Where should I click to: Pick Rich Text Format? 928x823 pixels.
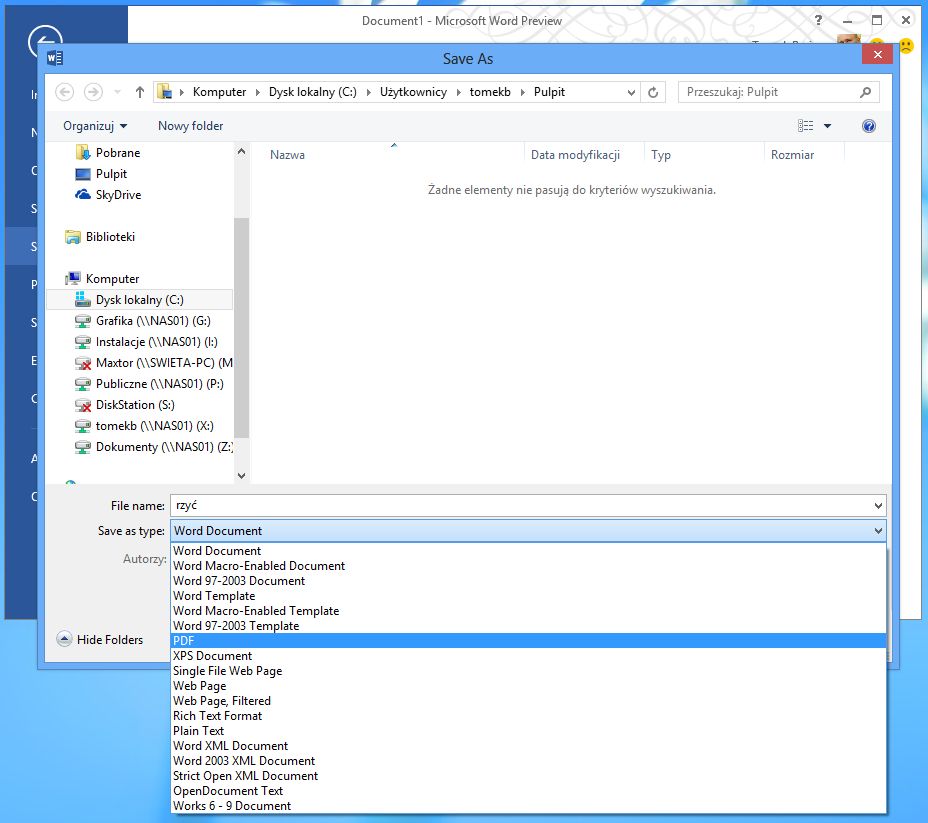(x=529, y=716)
